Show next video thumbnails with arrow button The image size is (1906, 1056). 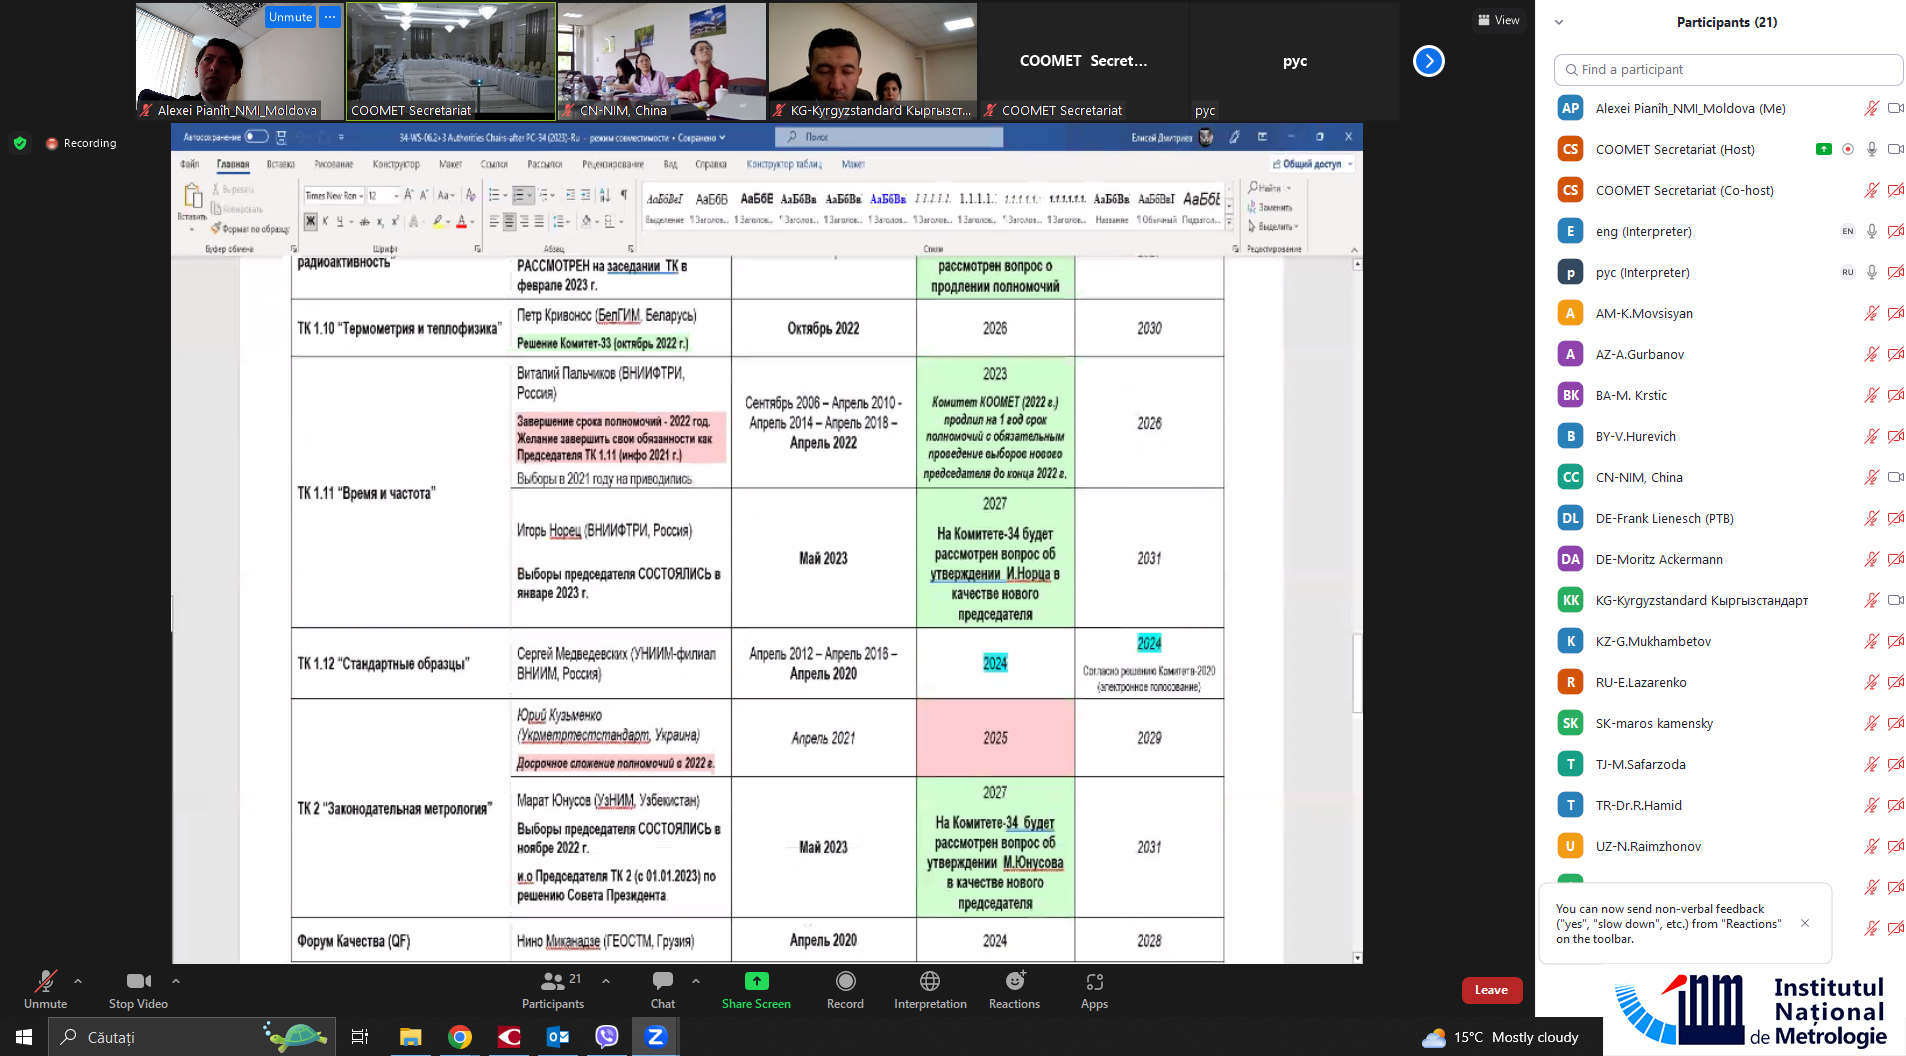1428,61
